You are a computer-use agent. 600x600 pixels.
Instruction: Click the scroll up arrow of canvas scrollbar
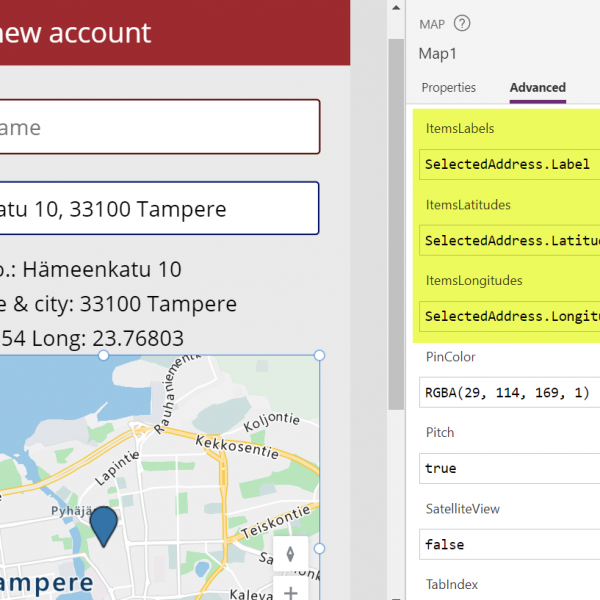click(396, 8)
